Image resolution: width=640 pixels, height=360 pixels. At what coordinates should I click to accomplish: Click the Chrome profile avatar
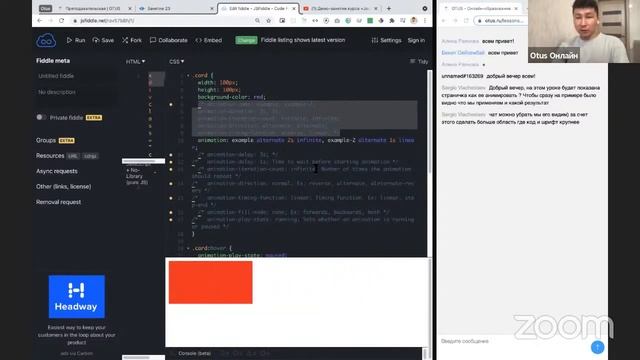tap(414, 20)
